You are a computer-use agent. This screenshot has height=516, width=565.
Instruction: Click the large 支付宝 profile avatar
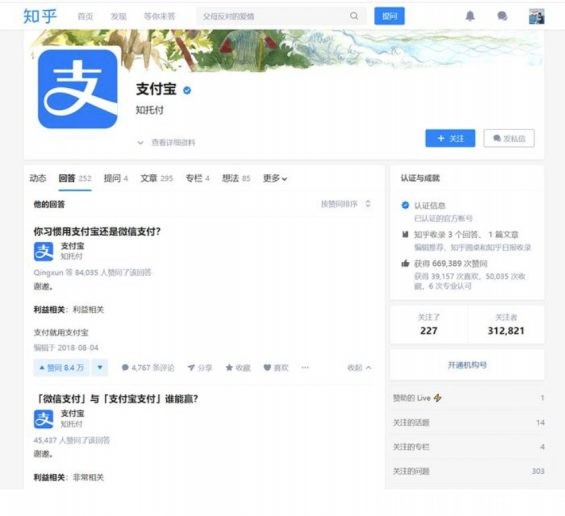click(x=77, y=89)
